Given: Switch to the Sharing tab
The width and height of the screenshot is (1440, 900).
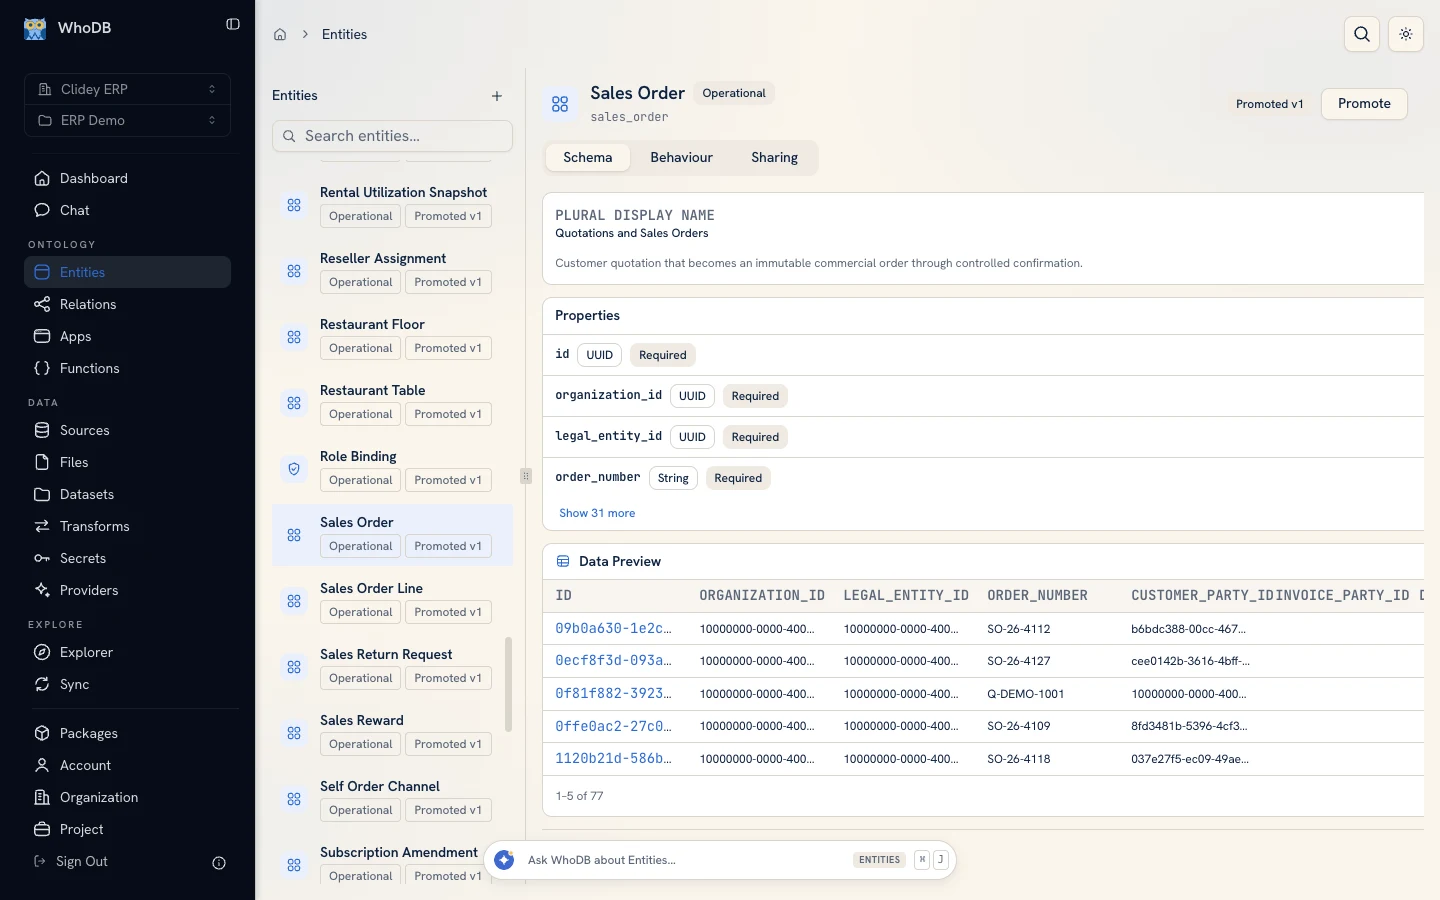Looking at the screenshot, I should tap(774, 158).
